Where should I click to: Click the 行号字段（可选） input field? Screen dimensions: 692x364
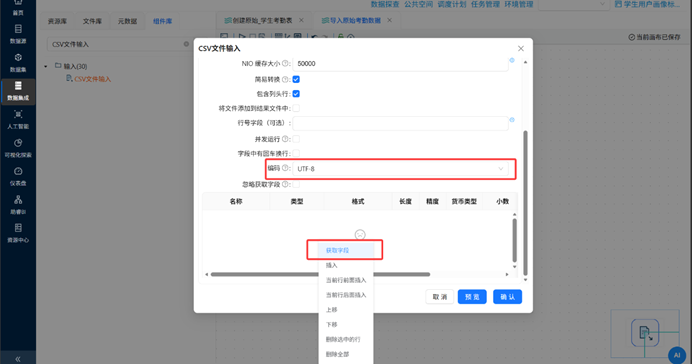coord(400,123)
